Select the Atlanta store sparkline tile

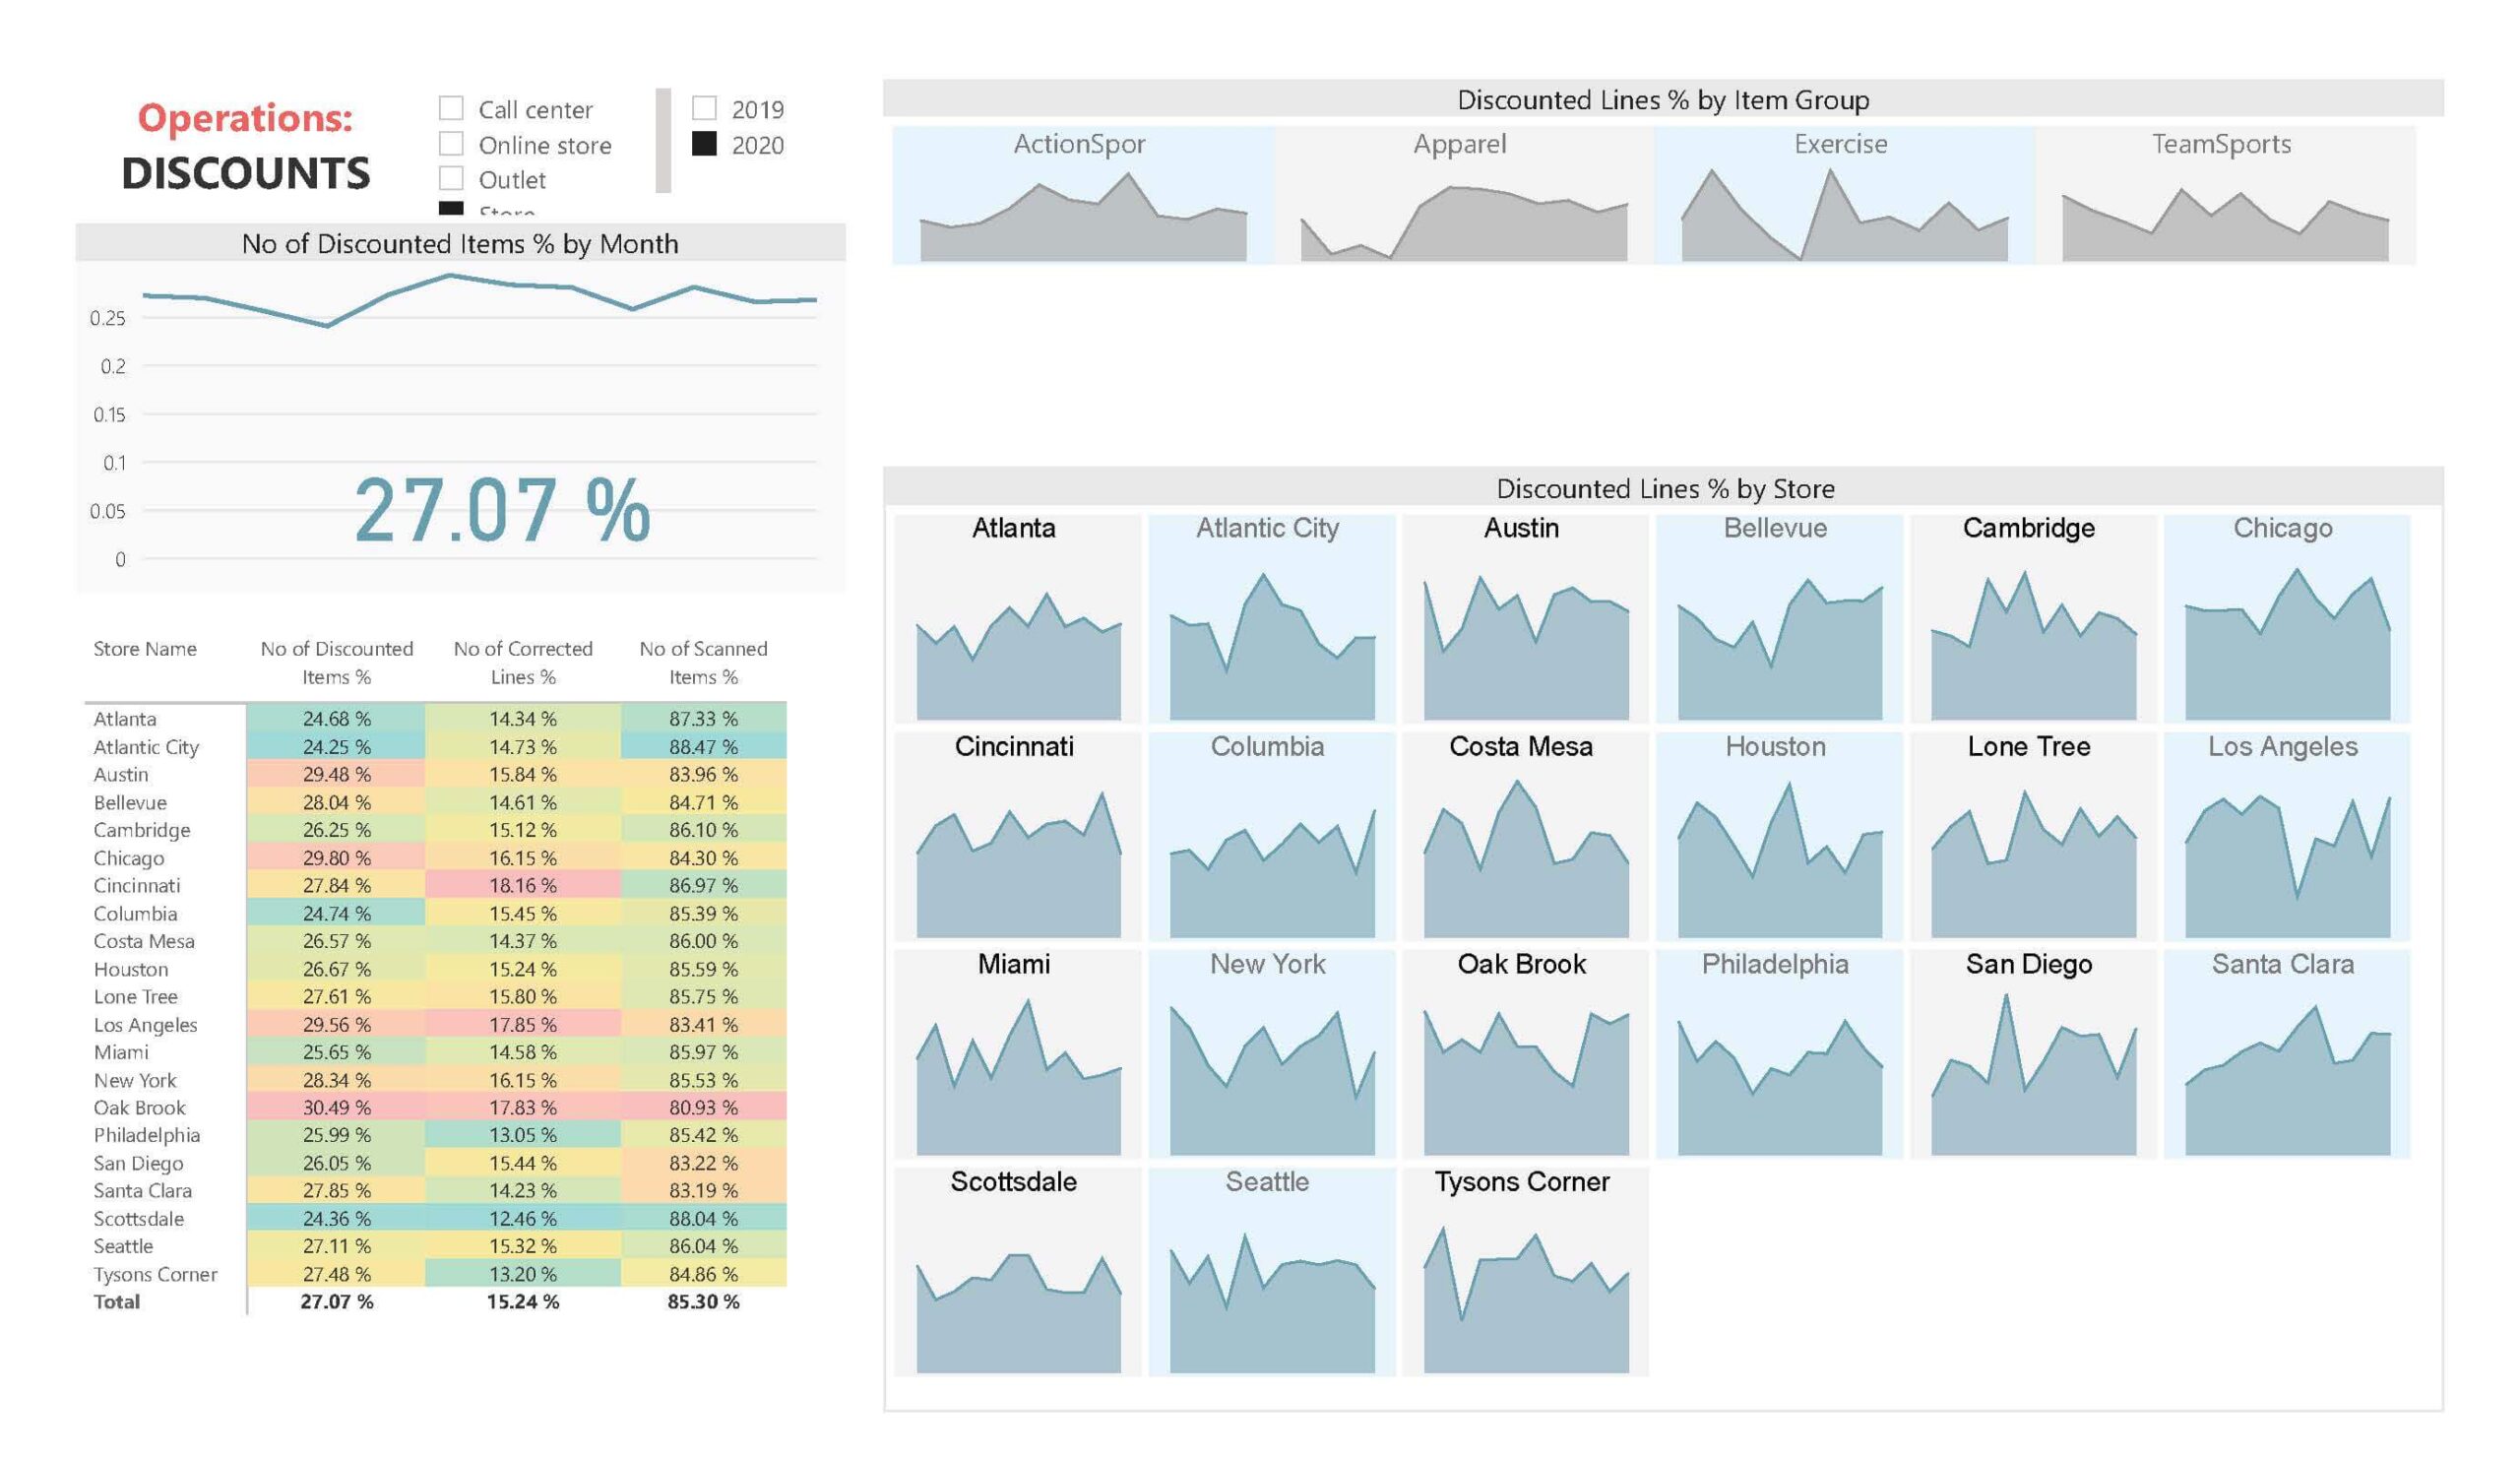[x=1017, y=618]
